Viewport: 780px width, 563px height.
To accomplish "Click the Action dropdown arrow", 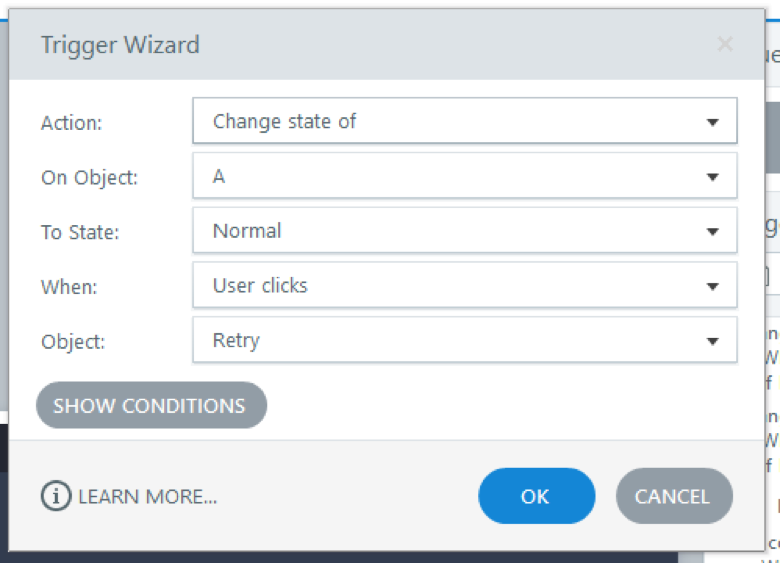I will (712, 122).
